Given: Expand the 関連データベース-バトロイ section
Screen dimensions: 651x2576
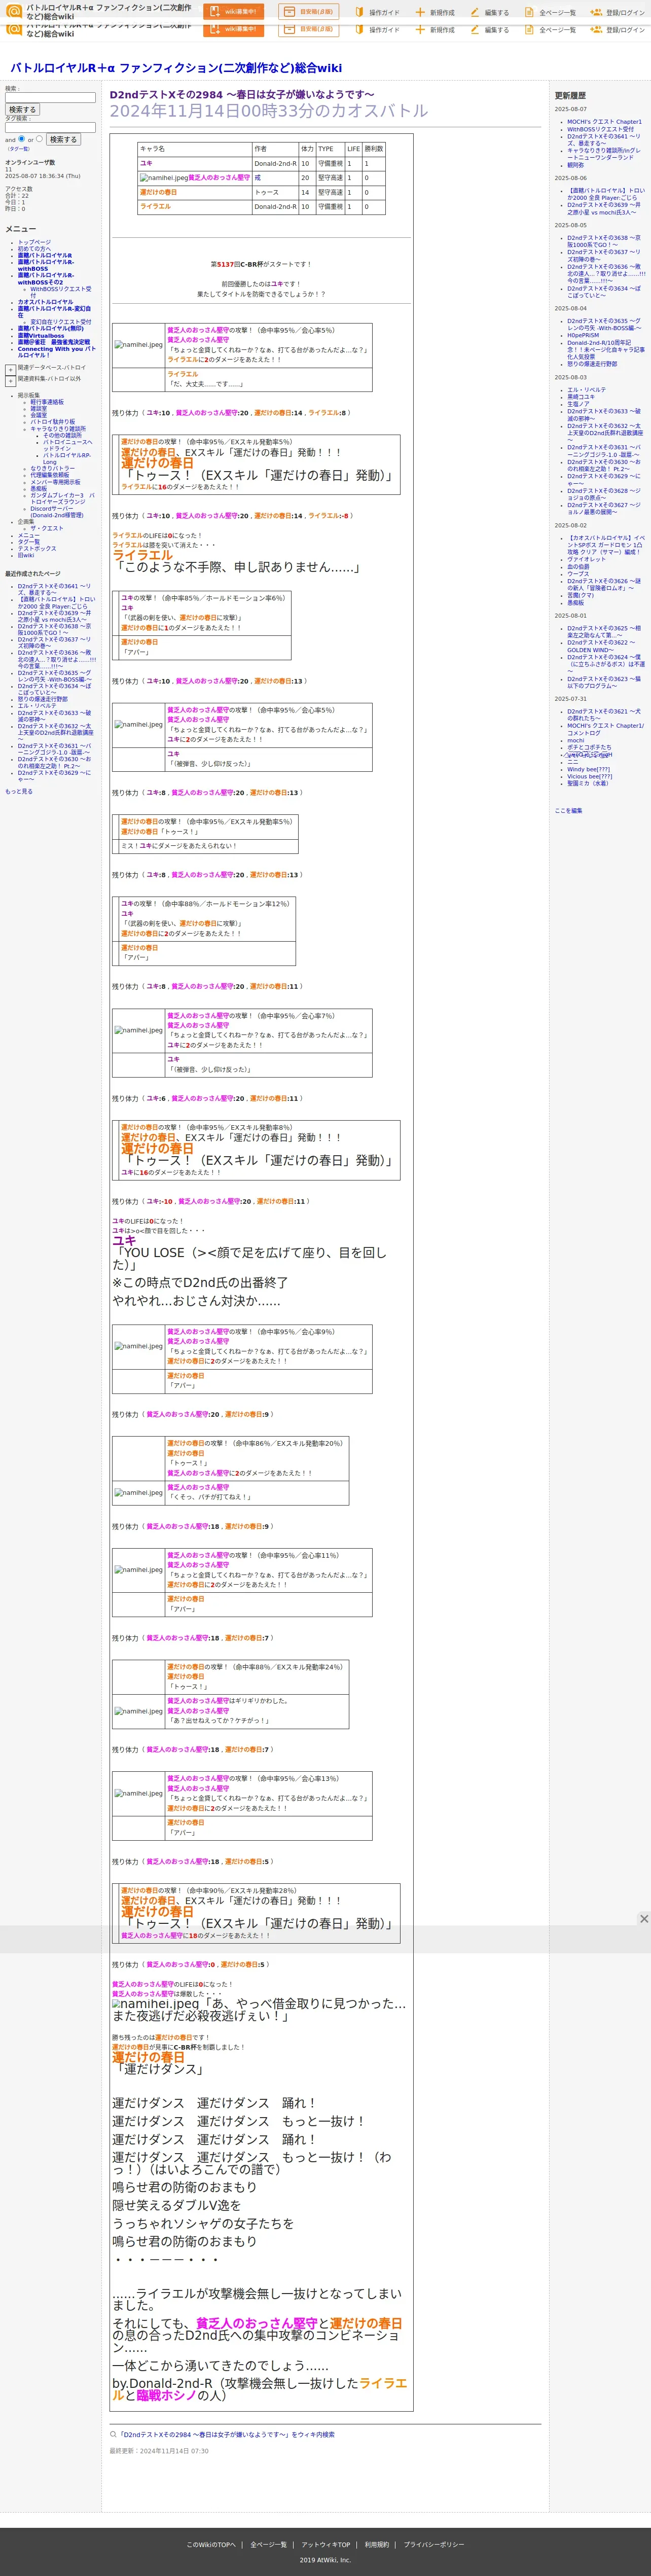Looking at the screenshot, I should (x=10, y=369).
